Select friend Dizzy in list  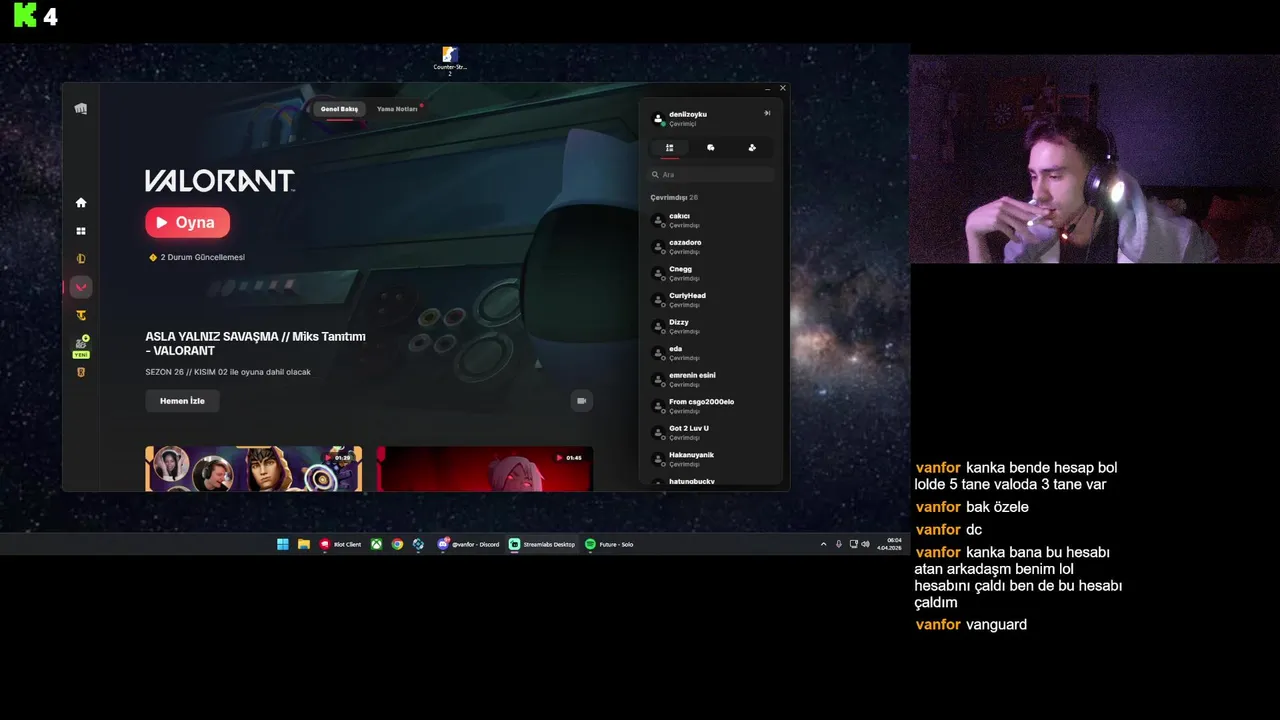point(711,326)
